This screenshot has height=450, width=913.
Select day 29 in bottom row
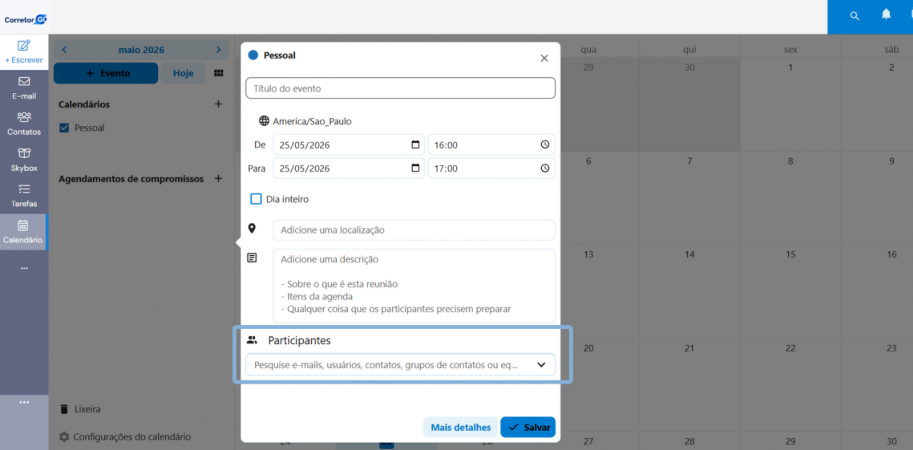point(790,441)
